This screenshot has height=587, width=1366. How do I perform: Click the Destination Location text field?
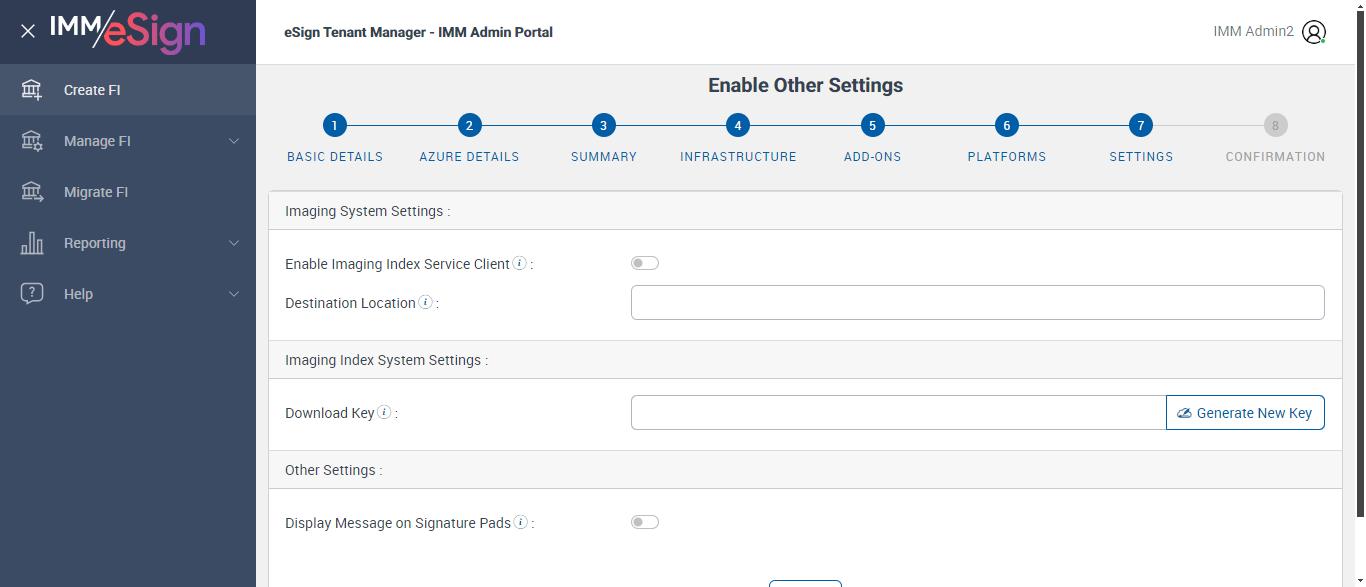click(x=977, y=302)
